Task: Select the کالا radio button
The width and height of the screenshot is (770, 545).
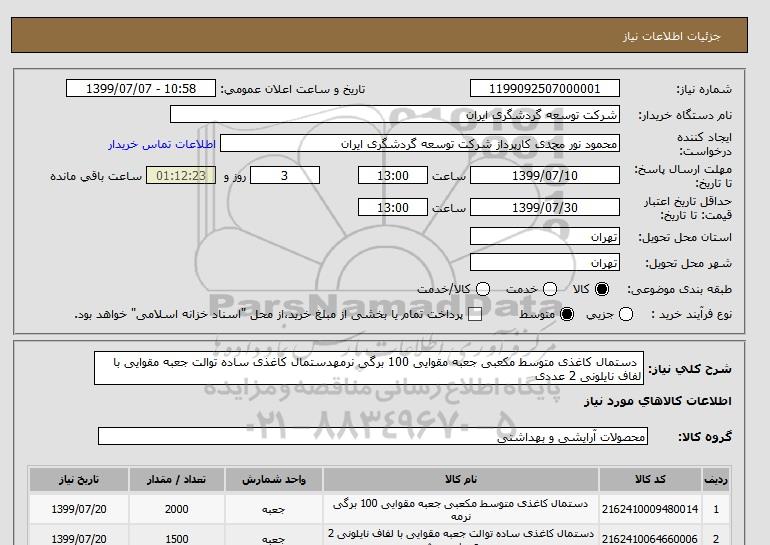Action: click(x=601, y=289)
